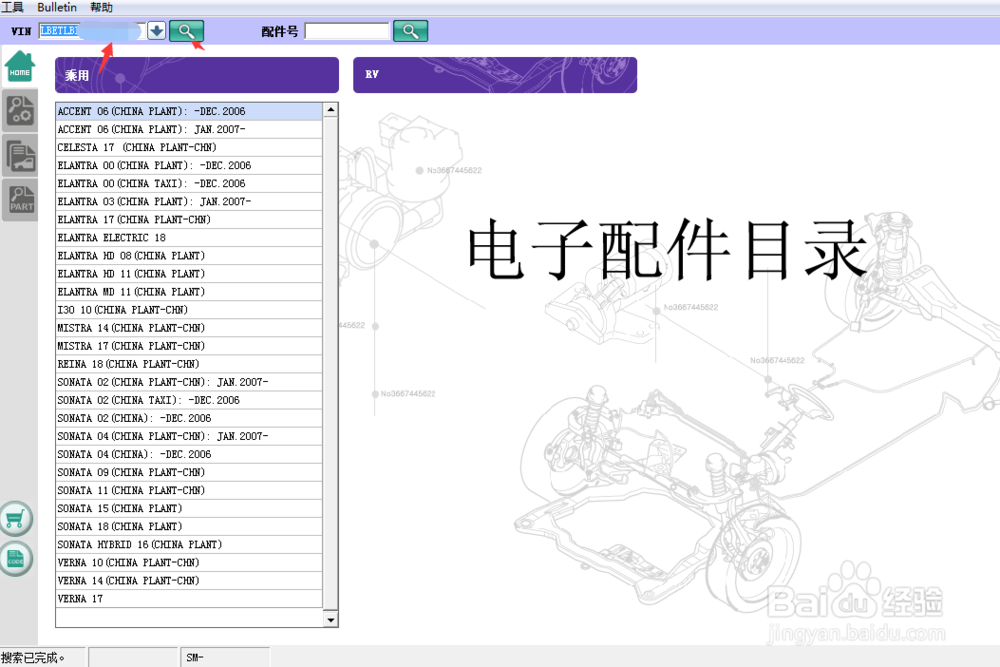The image size is (1000, 667).
Task: Select VERNA 14 (CHINA PLANT-CHN)
Action: tap(189, 581)
